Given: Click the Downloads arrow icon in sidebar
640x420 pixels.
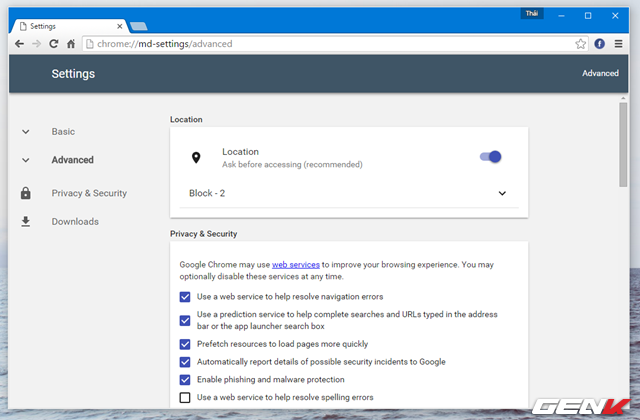Looking at the screenshot, I should (26, 221).
